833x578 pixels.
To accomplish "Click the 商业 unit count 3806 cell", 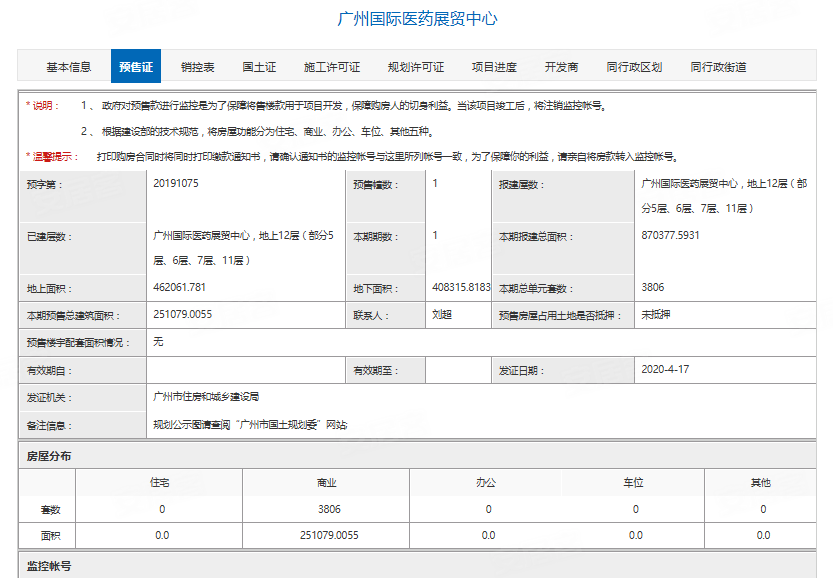I will point(328,509).
